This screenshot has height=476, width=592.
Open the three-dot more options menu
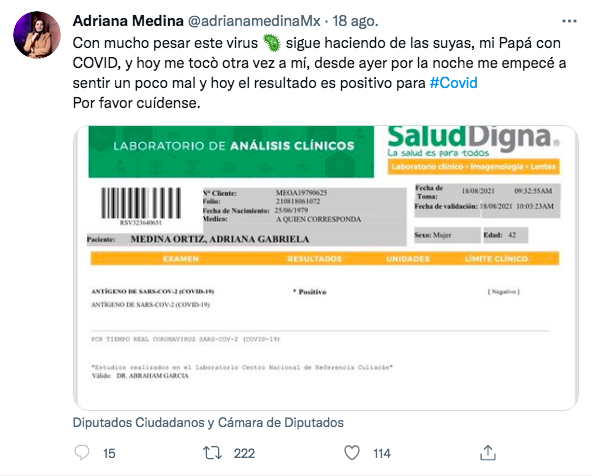[569, 21]
